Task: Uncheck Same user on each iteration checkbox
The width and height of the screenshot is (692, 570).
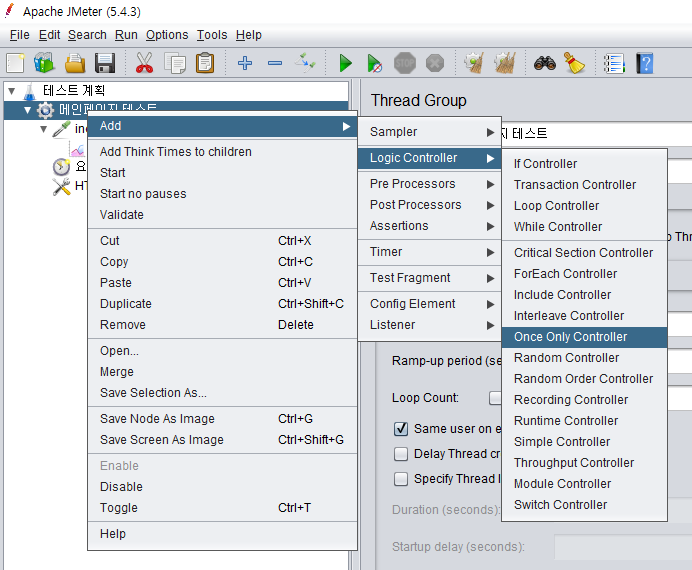Action: point(401,429)
